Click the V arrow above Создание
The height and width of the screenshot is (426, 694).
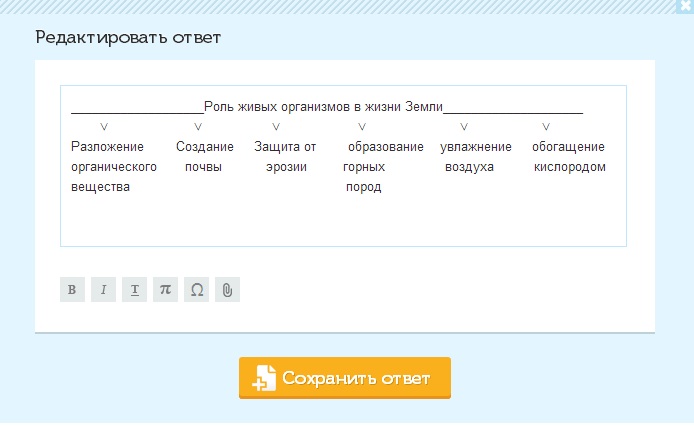tap(198, 127)
